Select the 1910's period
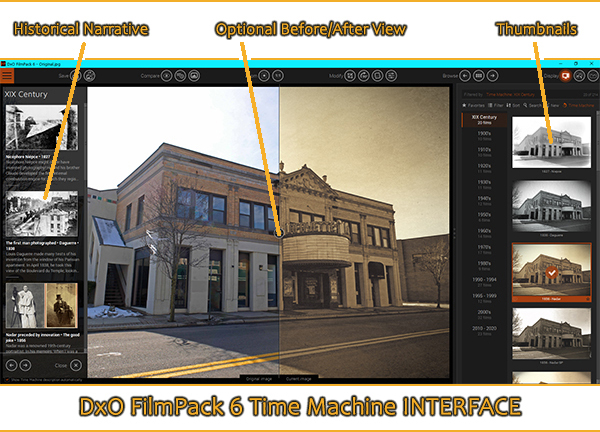The image size is (600, 432). click(x=484, y=152)
